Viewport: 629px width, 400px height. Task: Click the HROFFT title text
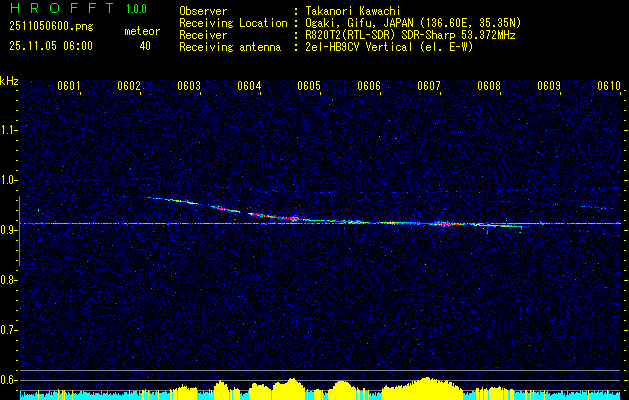pyautogui.click(x=56, y=8)
